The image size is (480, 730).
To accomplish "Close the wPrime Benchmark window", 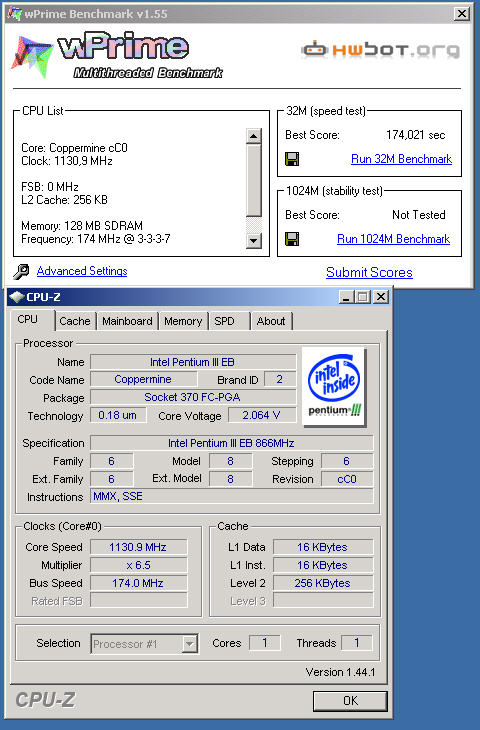I will 461,14.
